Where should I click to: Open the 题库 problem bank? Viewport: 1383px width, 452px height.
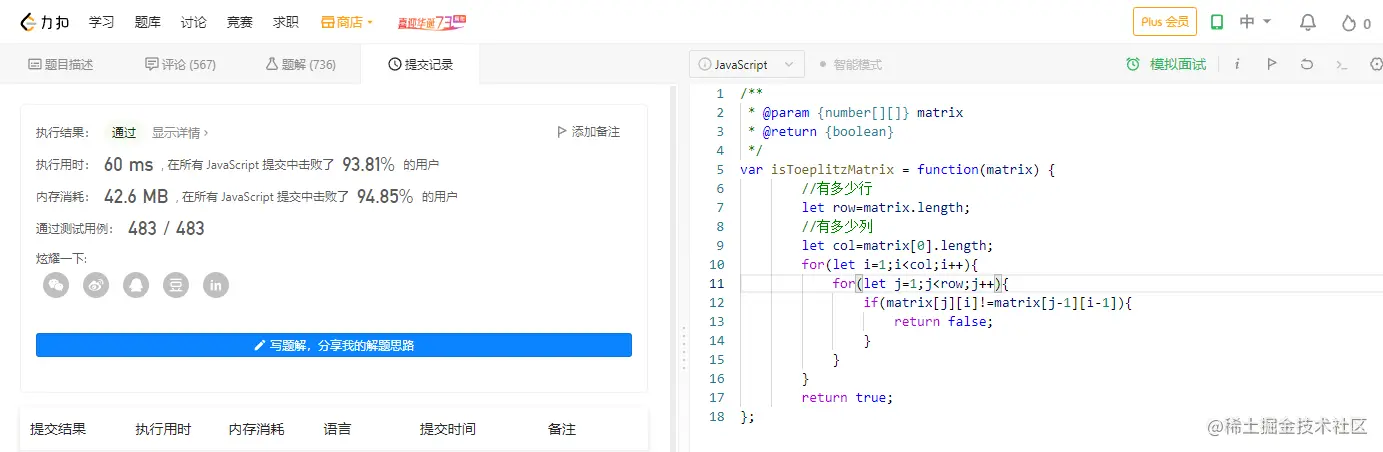(147, 22)
